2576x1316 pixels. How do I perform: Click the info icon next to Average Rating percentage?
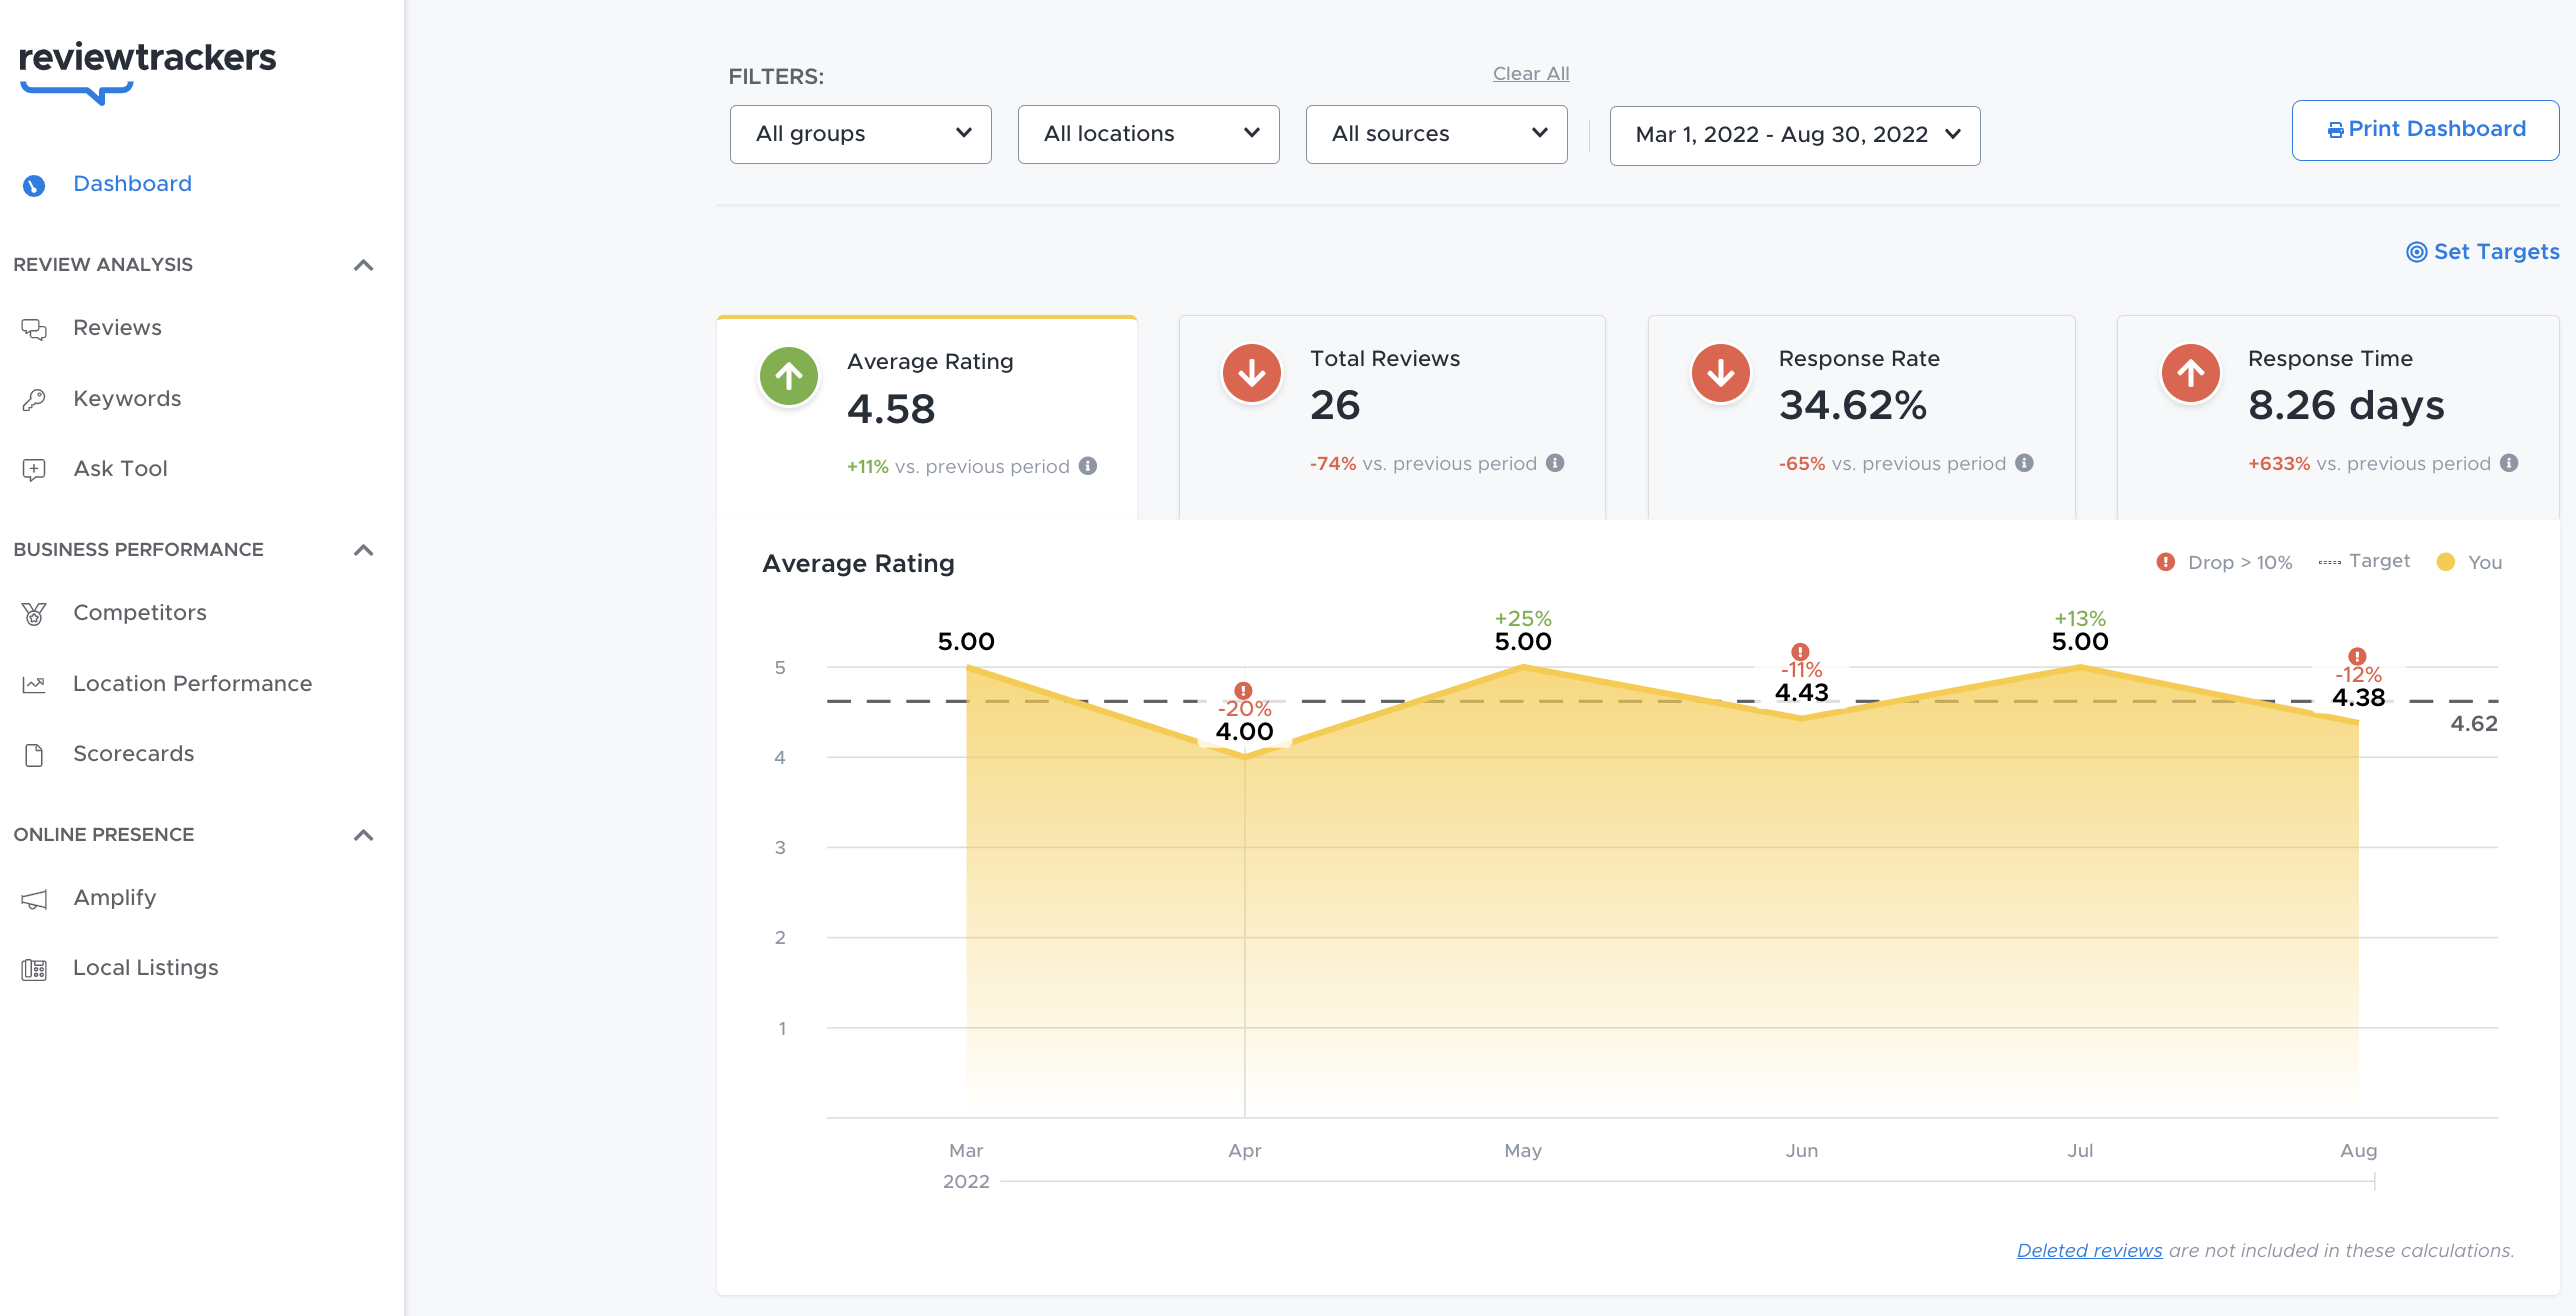tap(1089, 466)
